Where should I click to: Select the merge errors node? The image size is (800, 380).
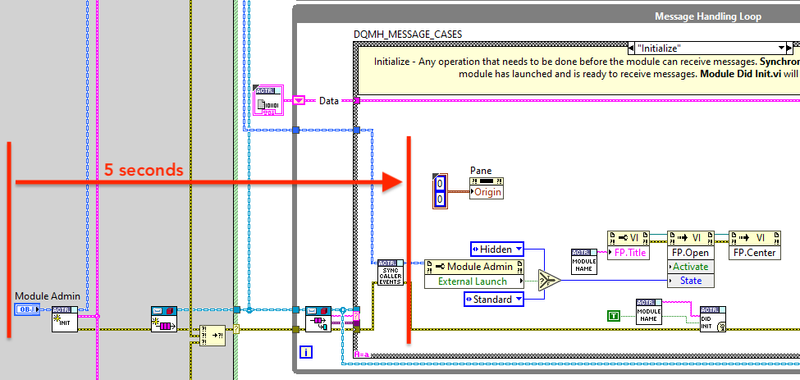click(212, 336)
